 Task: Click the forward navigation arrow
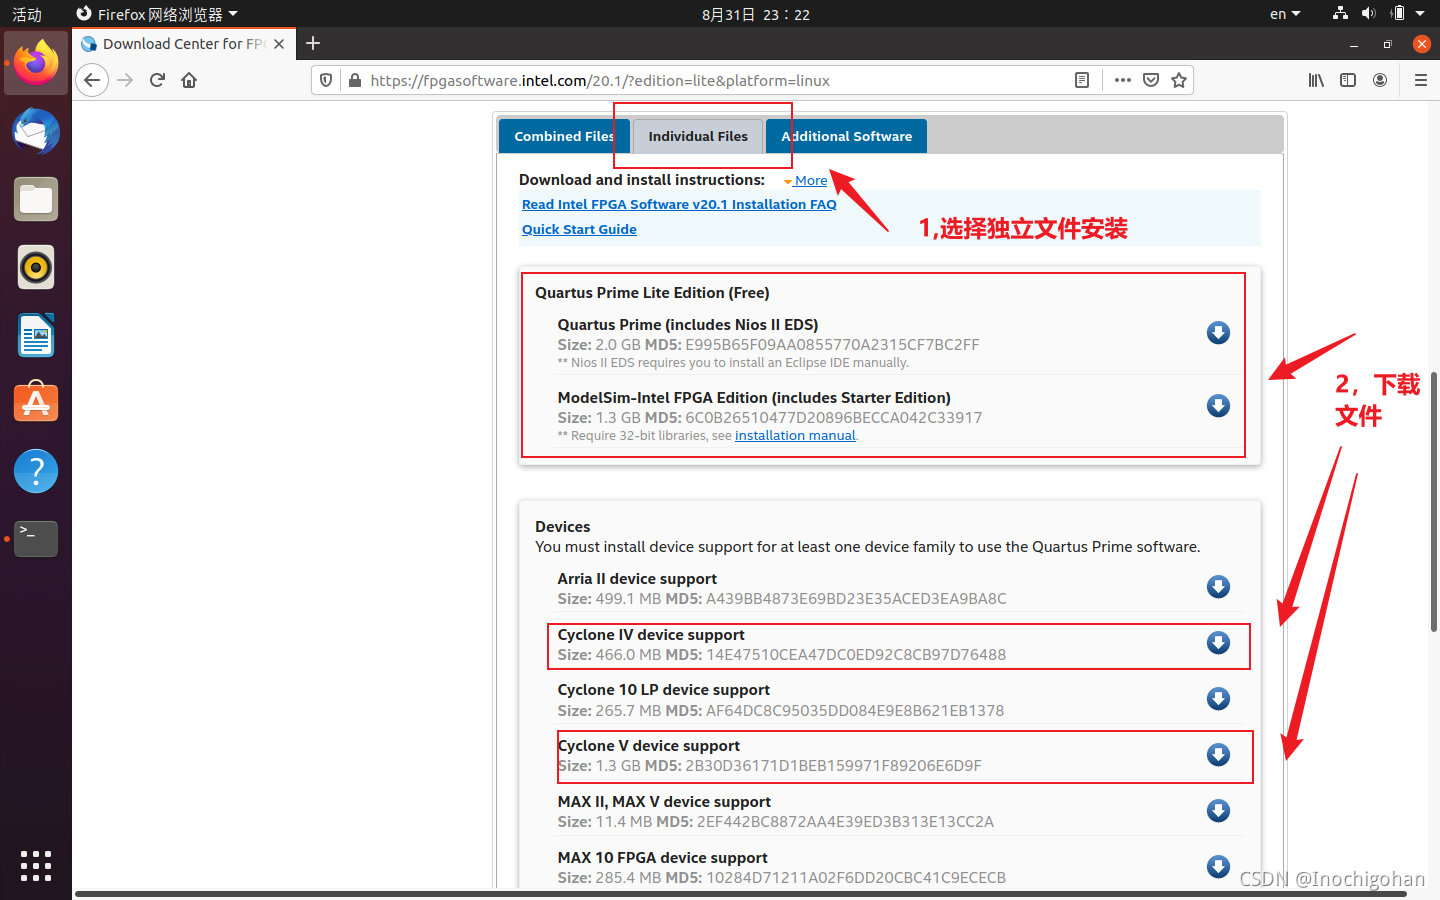[125, 80]
